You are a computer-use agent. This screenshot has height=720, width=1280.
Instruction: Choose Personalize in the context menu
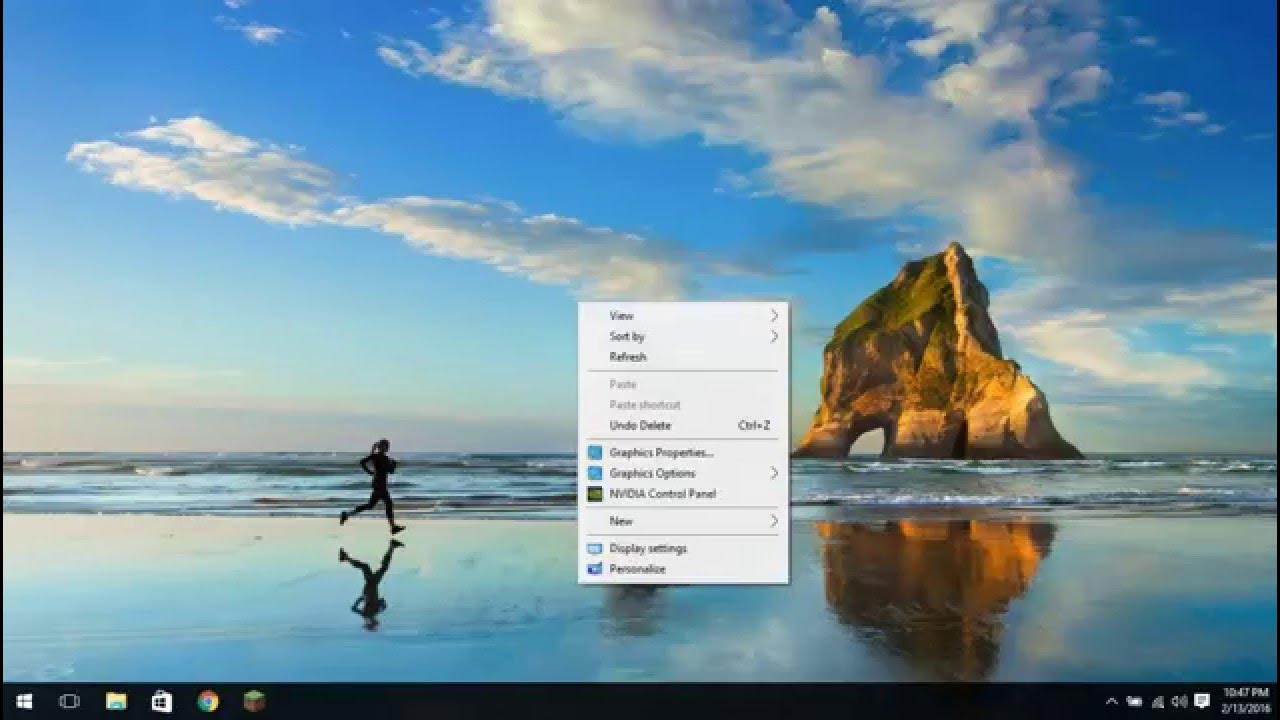683,569
